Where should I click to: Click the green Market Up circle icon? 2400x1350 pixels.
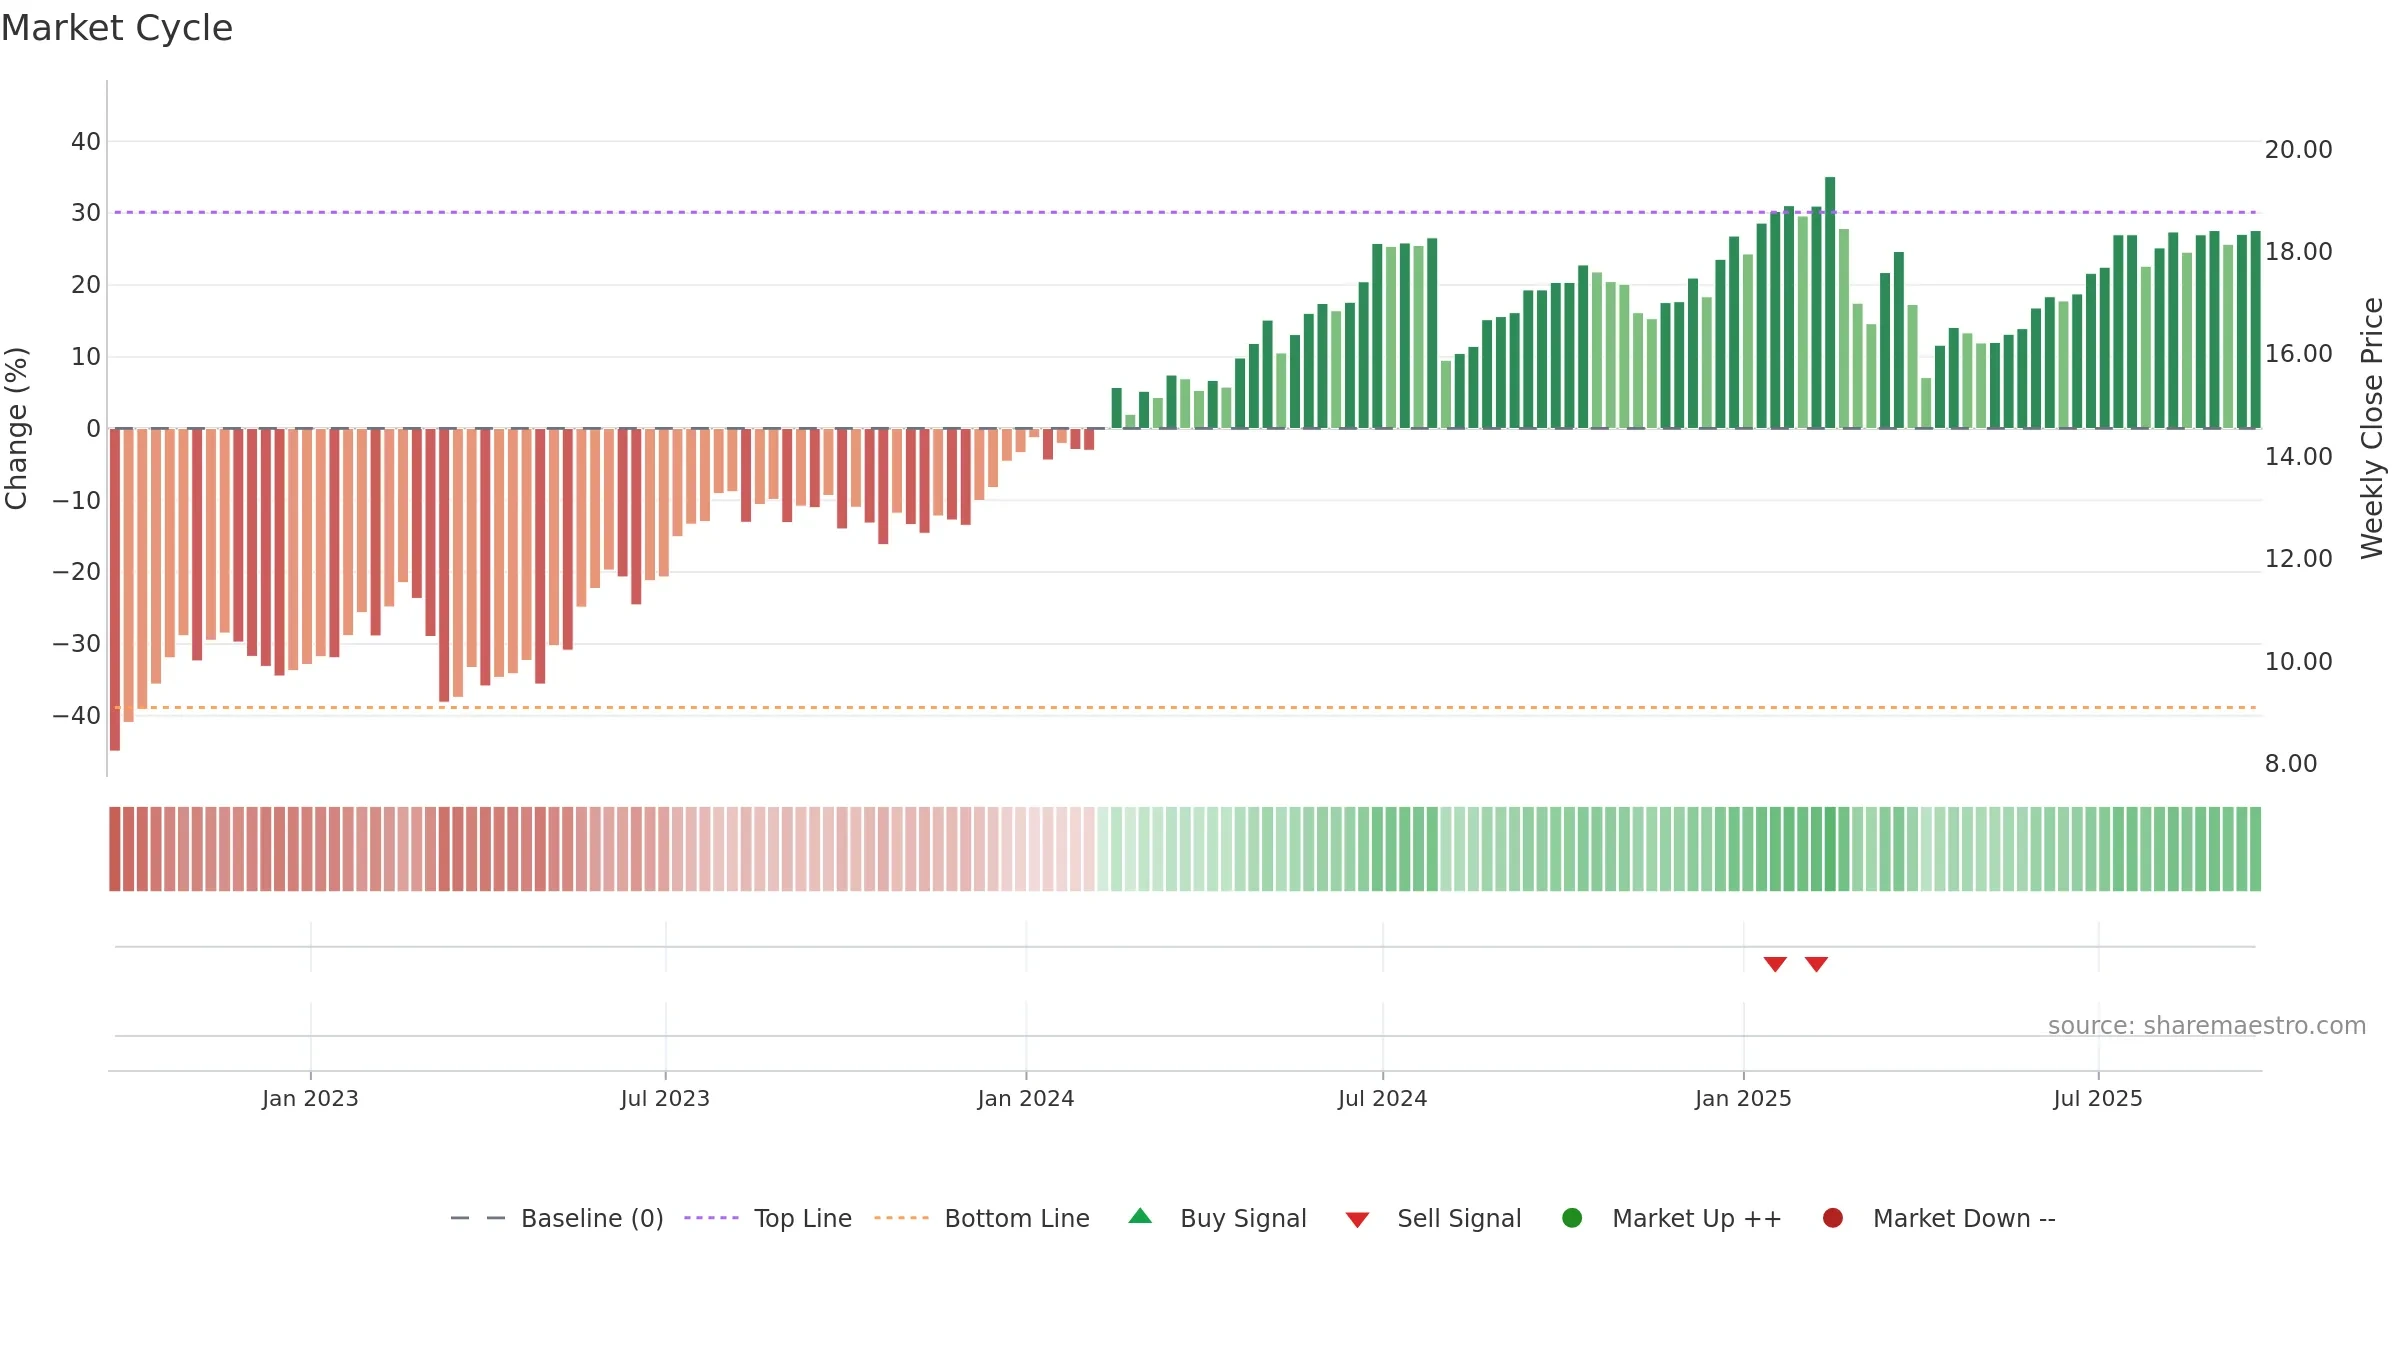1572,1218
